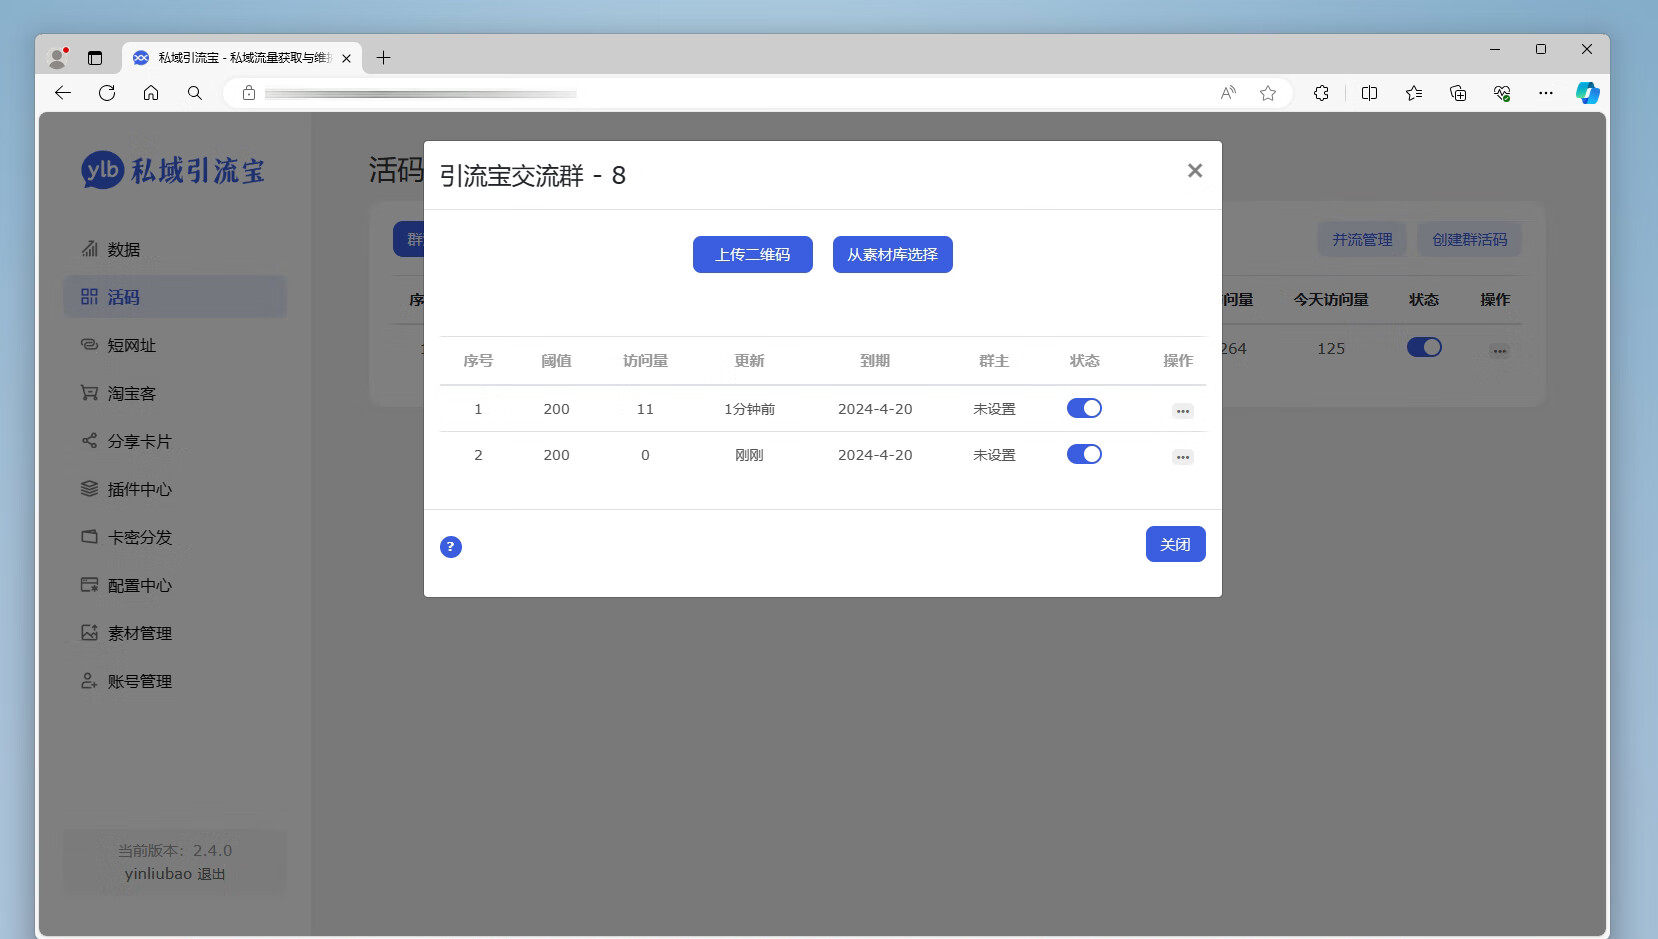
Task: Open the actions menu for row 1
Action: 1181,410
